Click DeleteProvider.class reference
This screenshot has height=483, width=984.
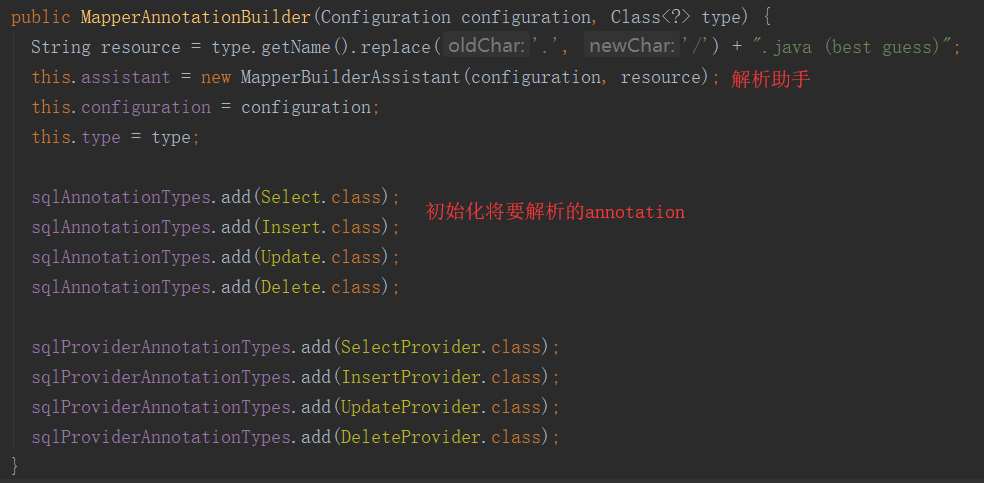click(x=441, y=437)
